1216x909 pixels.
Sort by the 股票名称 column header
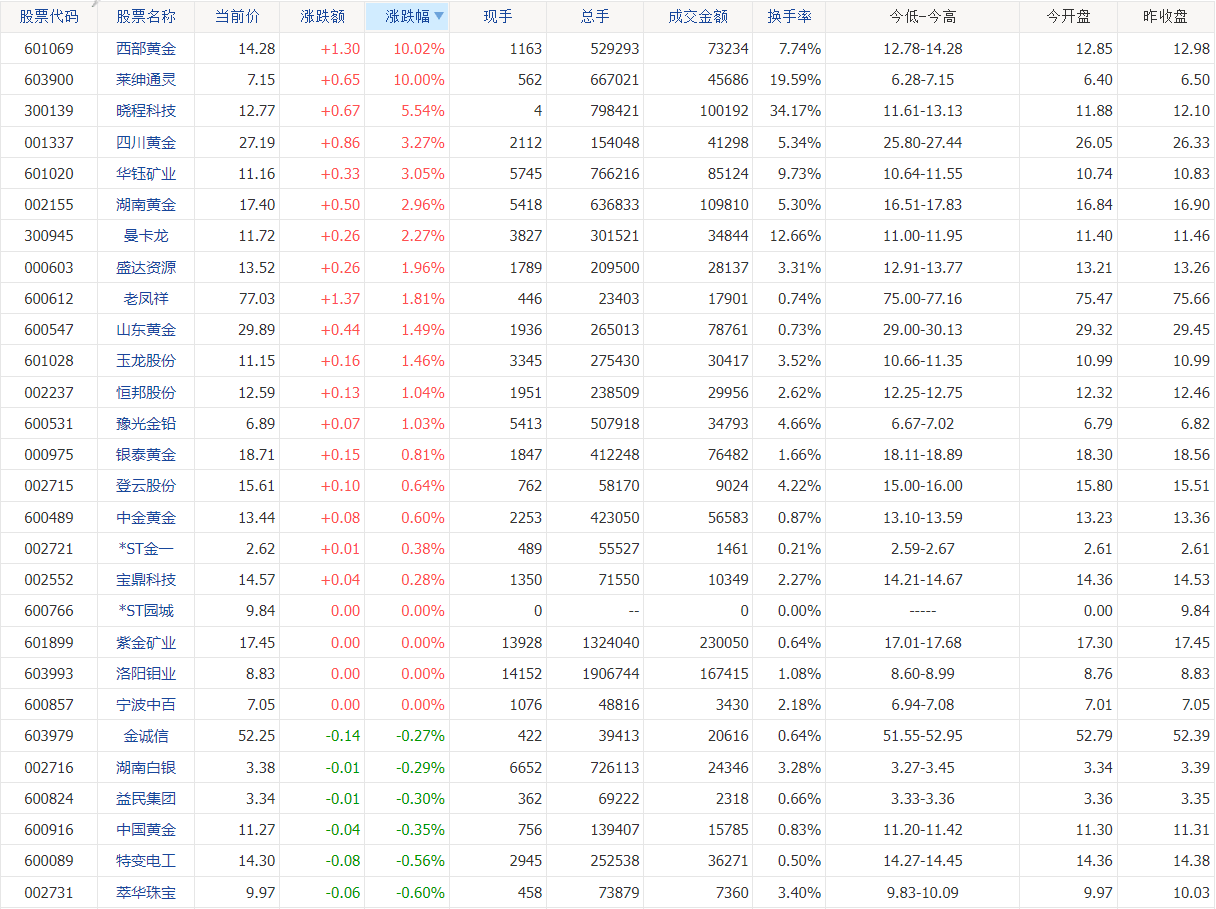(146, 17)
